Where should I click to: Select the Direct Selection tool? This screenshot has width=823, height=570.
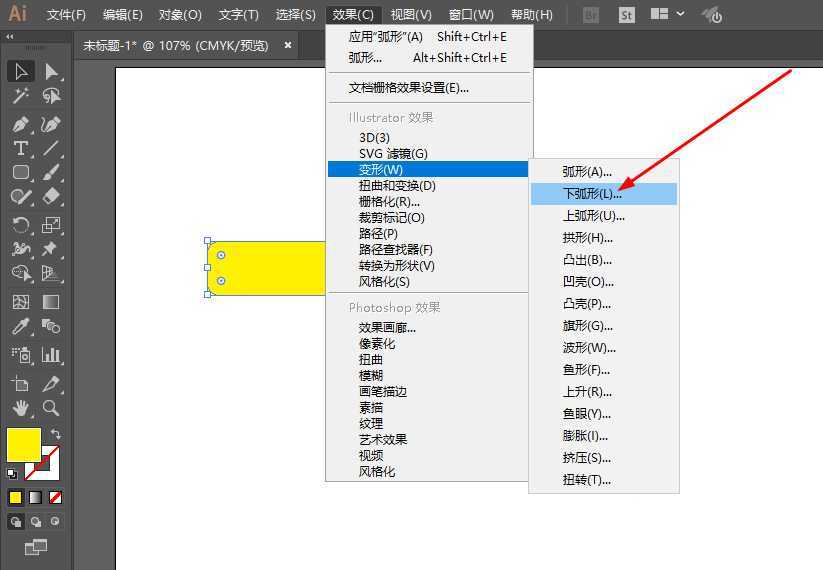51,71
